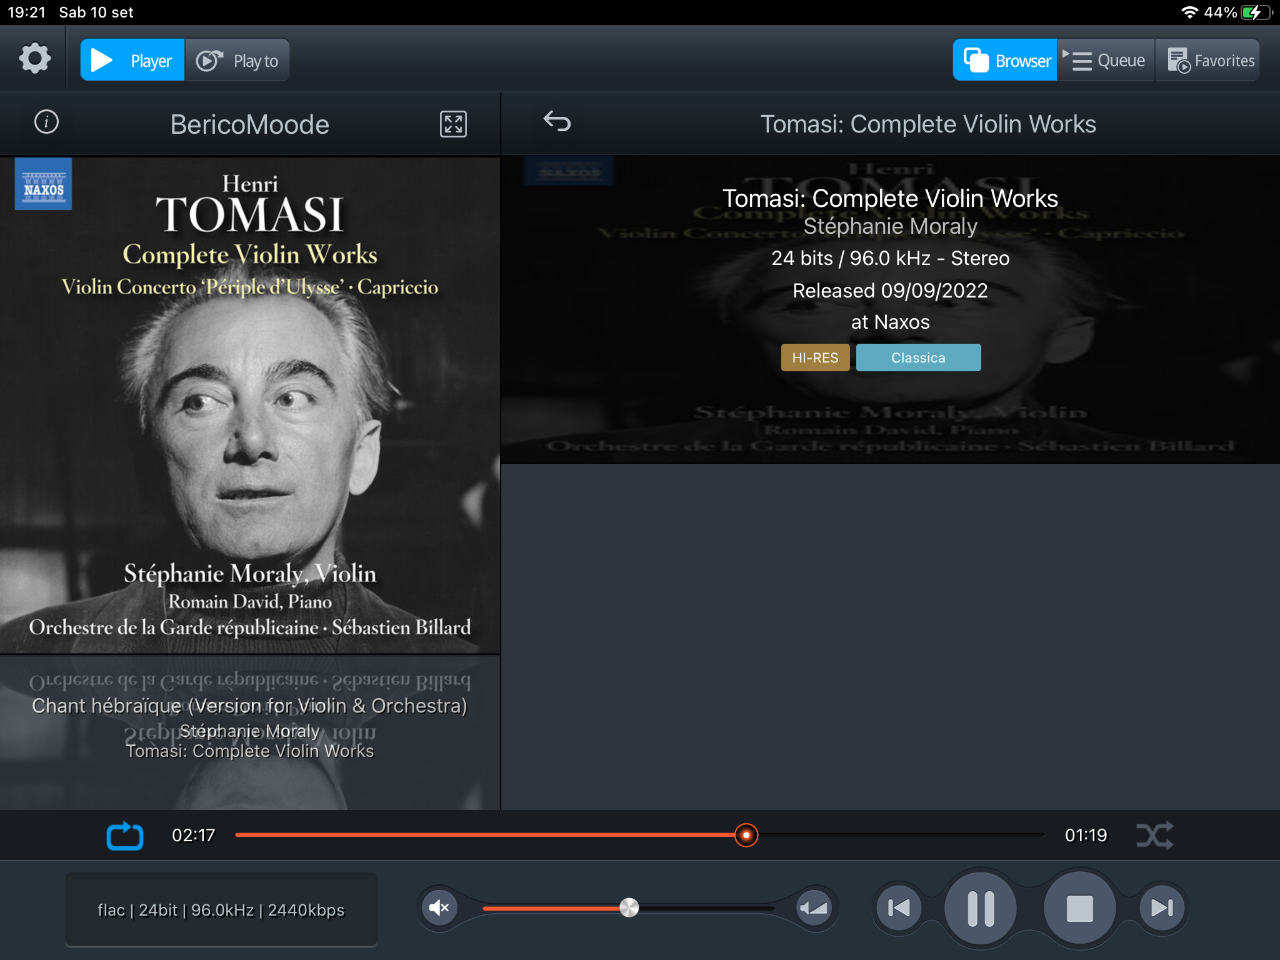The image size is (1280, 960).
Task: Skip to the next track
Action: (x=1162, y=908)
